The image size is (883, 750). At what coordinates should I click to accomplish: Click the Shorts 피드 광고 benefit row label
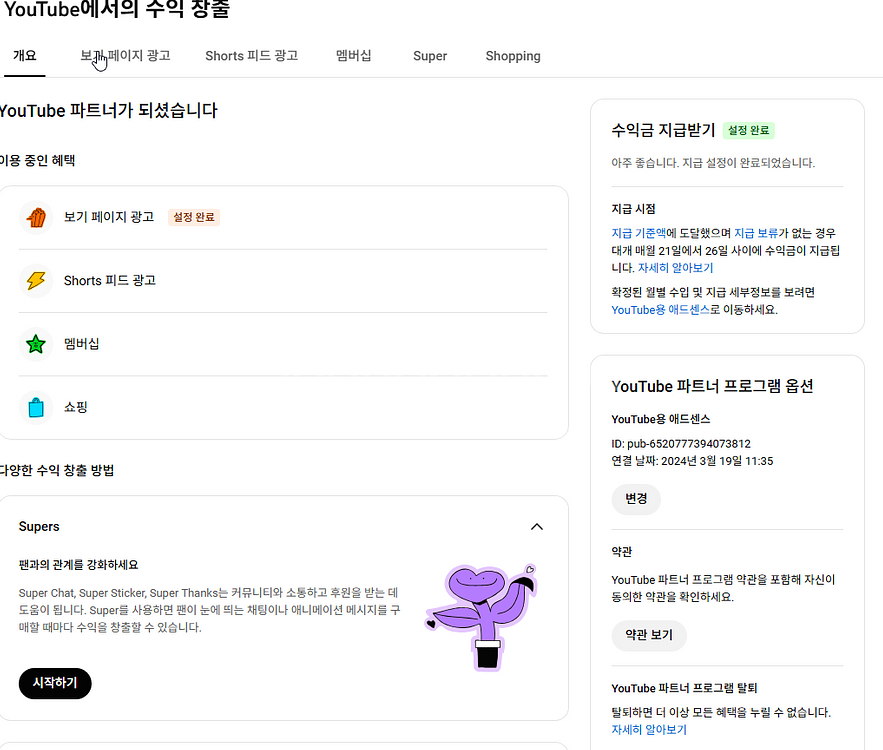pos(110,280)
